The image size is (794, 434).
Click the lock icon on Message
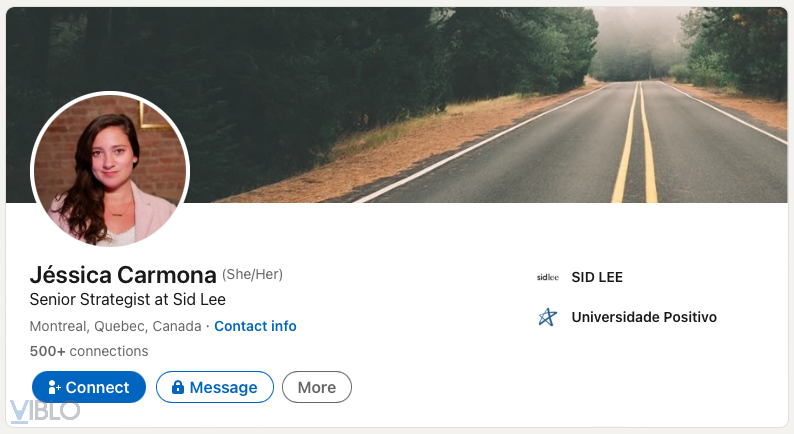[178, 387]
